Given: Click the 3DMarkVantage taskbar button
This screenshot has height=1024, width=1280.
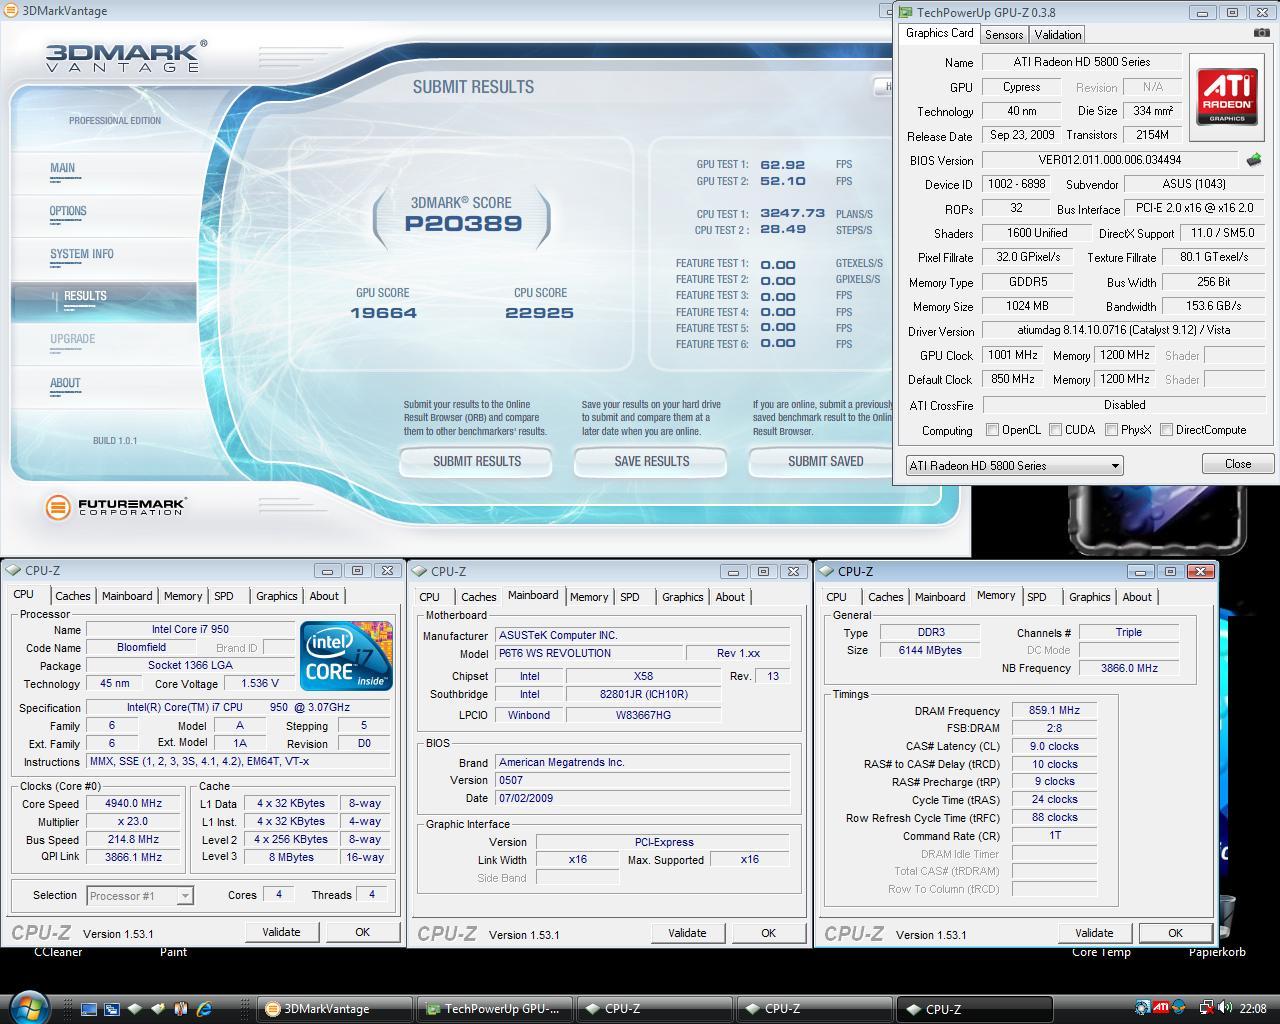Looking at the screenshot, I should pos(335,1009).
